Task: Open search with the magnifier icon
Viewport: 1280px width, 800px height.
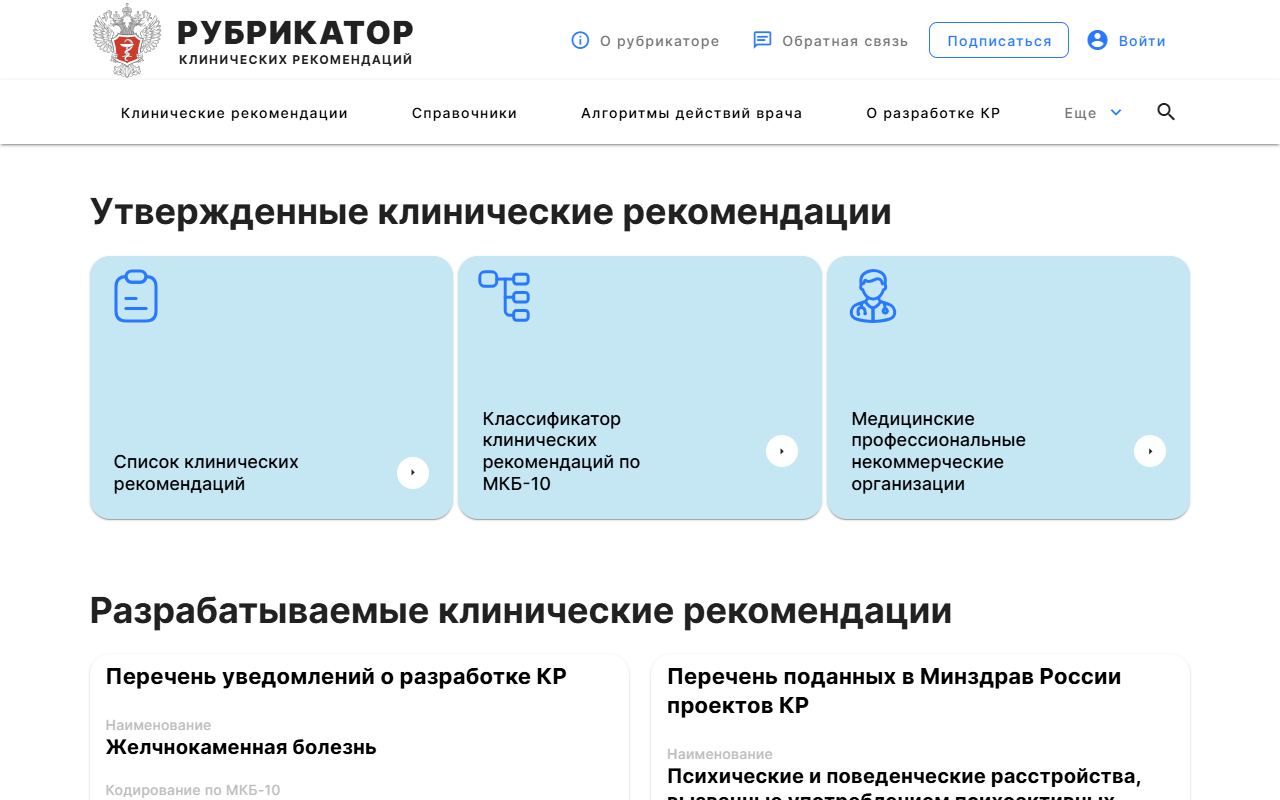Action: (1166, 112)
